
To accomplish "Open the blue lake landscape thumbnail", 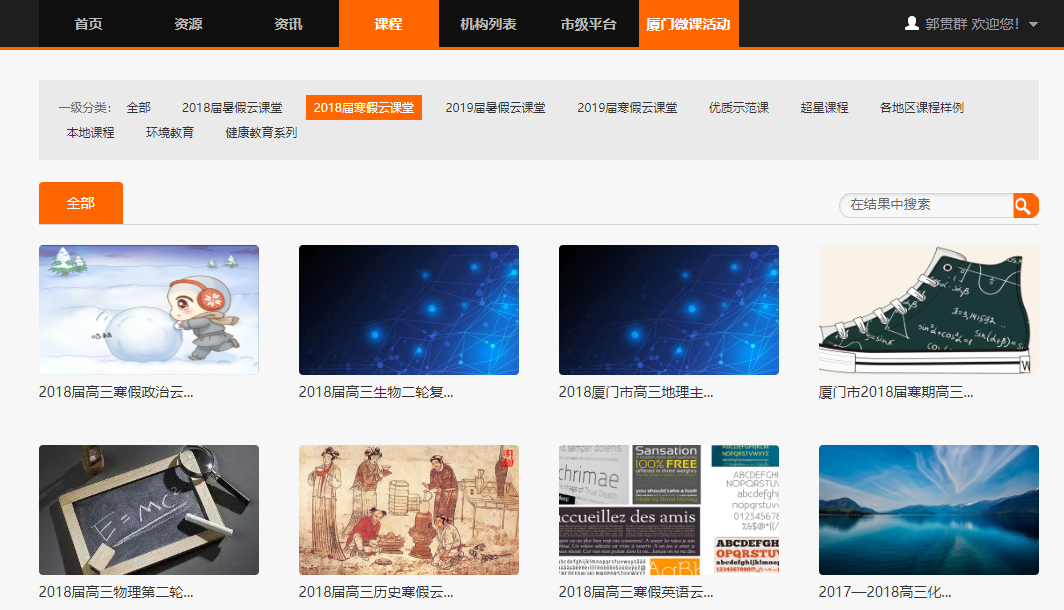I will (928, 510).
